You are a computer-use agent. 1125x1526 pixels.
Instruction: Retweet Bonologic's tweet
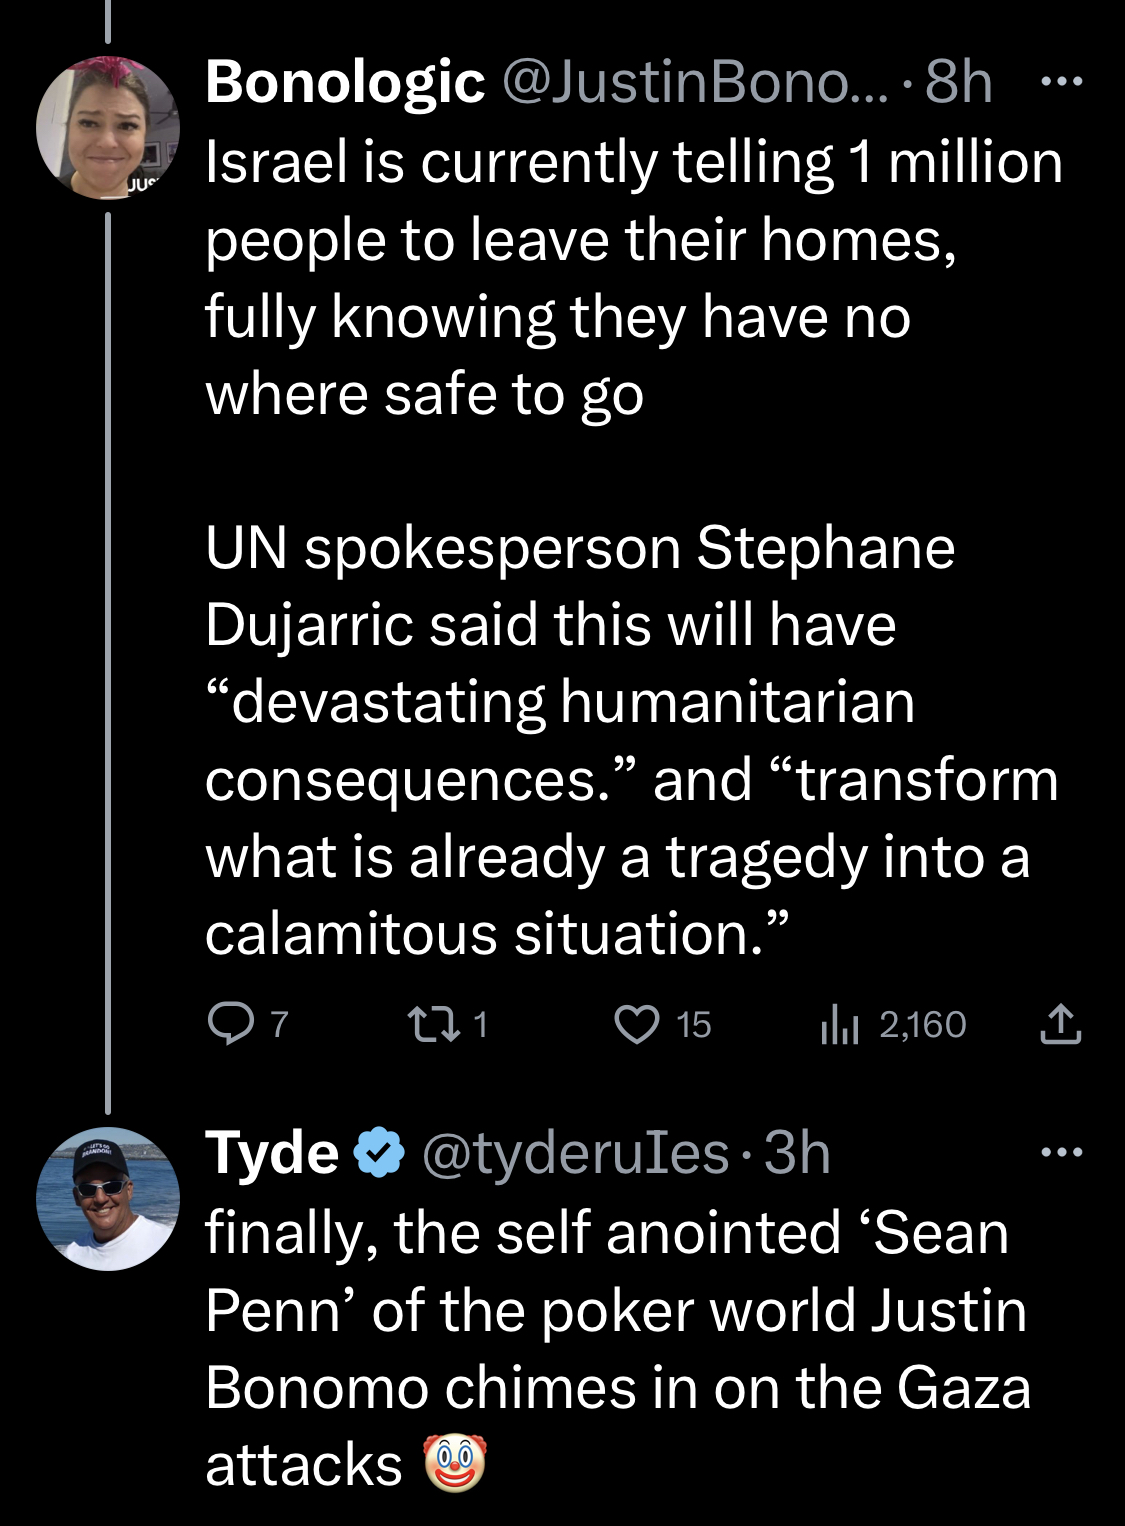coord(434,1024)
